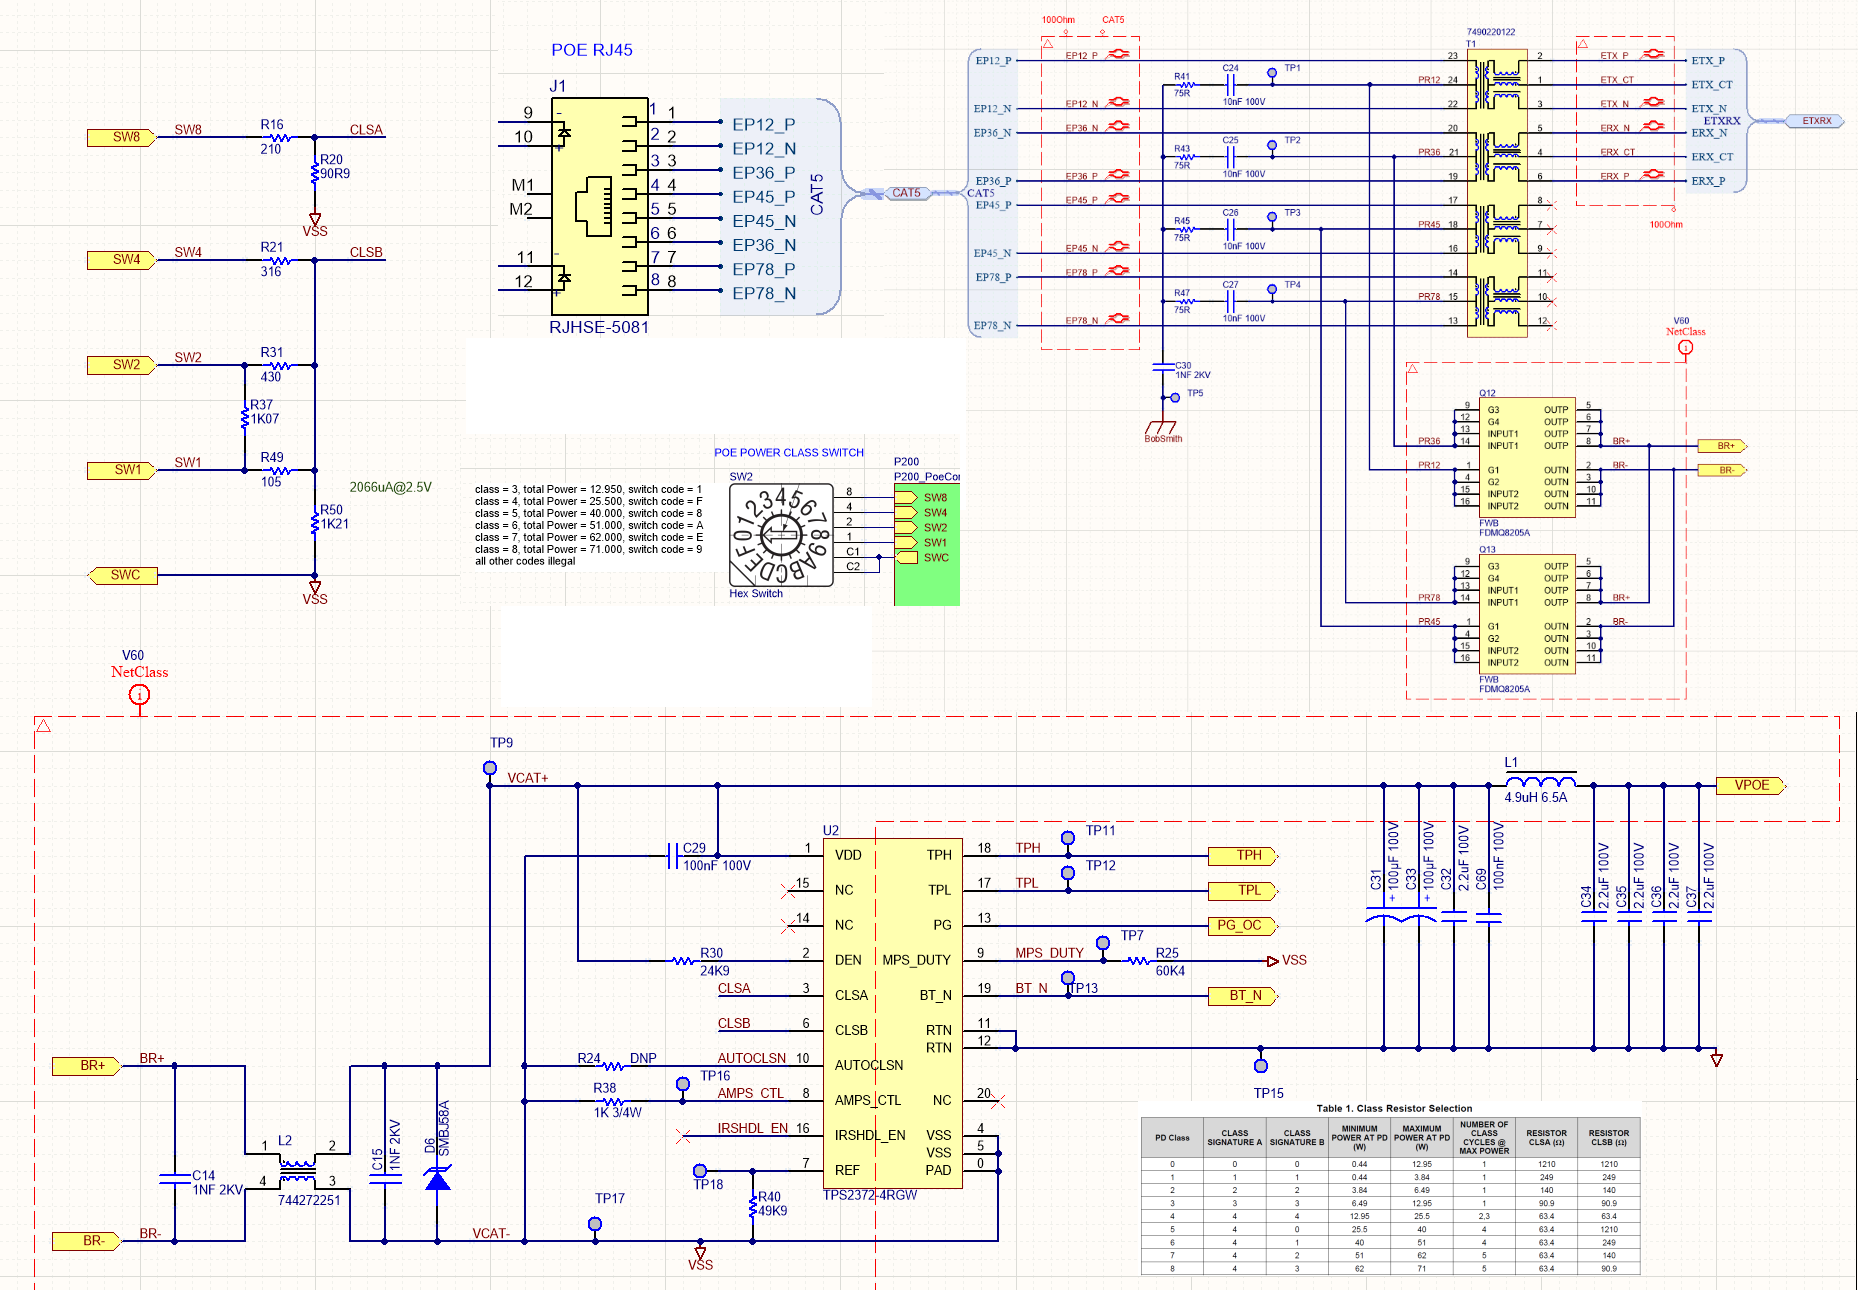Select the yellow SW4 port beside R21
Screen dimensions: 1858x1290
click(x=121, y=260)
